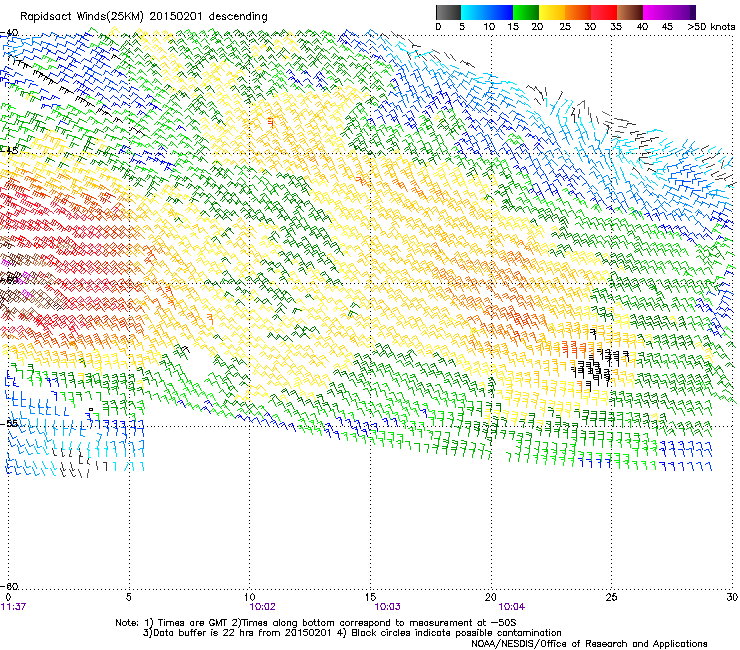Click longitude axis label '20'
This screenshot has width=740, height=650.
tap(491, 597)
